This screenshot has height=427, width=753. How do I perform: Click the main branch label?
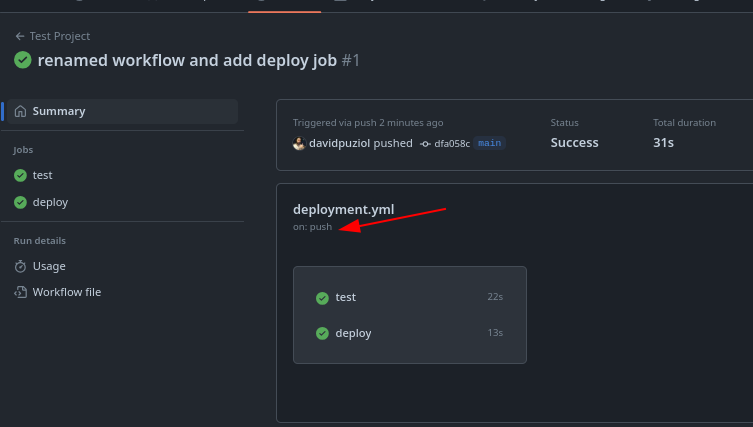[489, 143]
